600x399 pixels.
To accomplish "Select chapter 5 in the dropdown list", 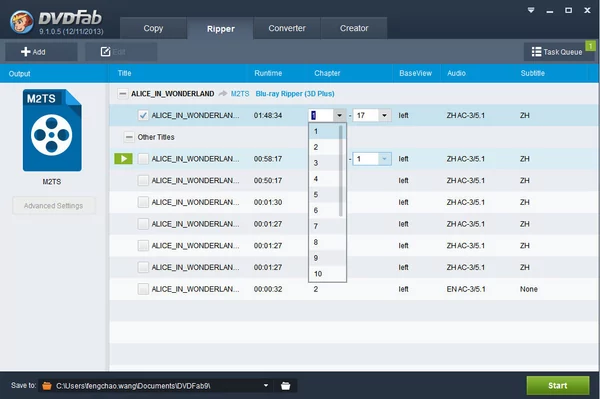I will [324, 195].
